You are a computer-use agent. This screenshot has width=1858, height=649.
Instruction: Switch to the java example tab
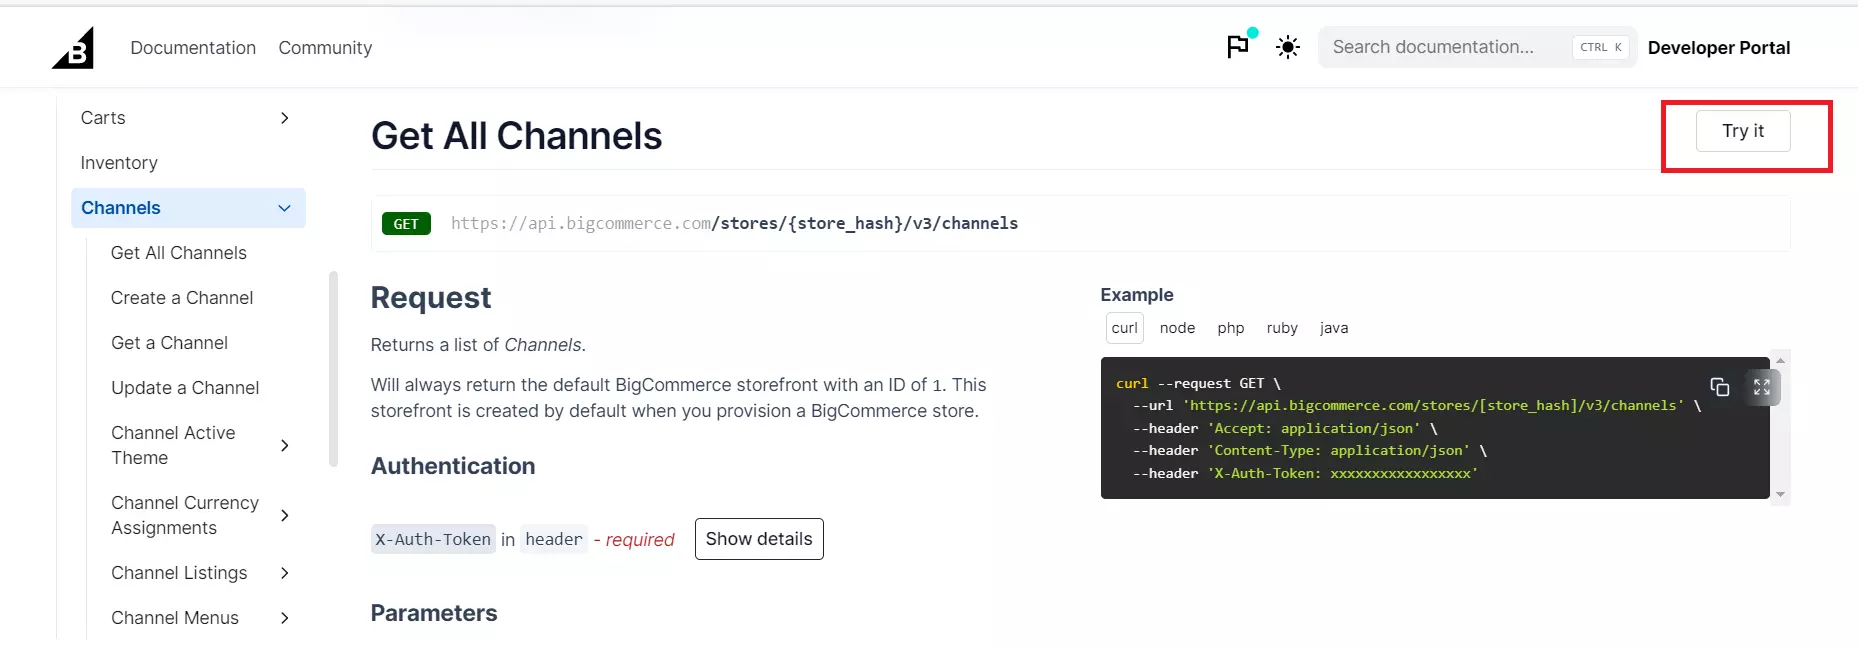coord(1334,328)
